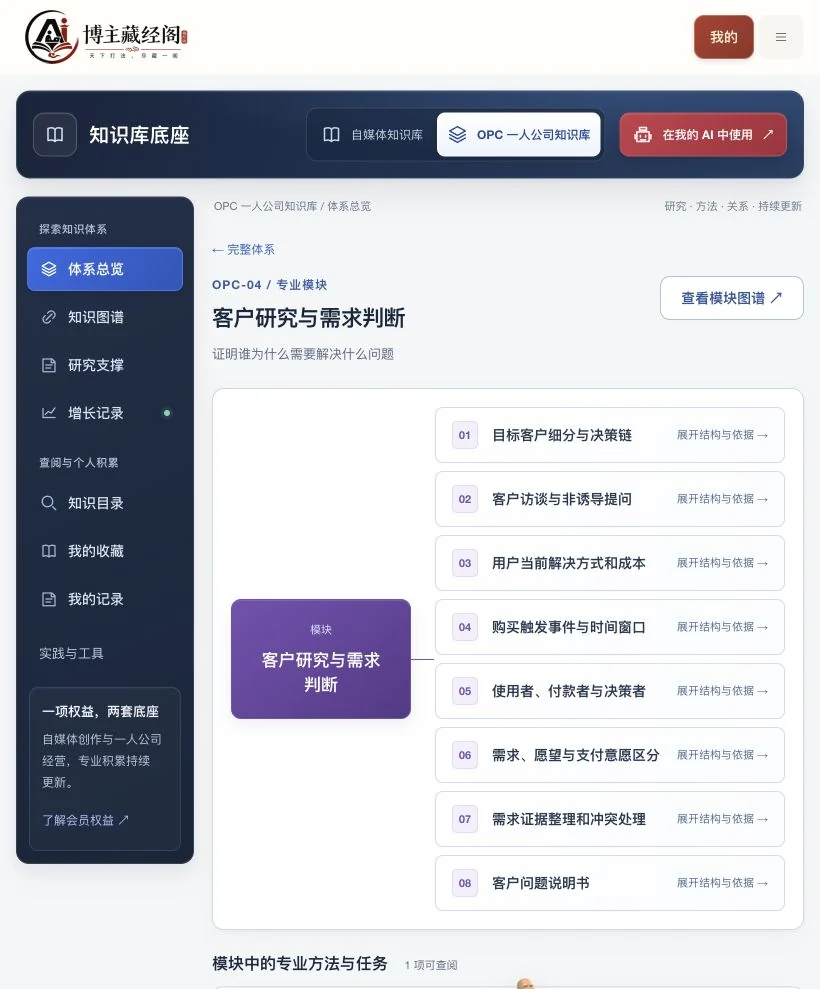Screen dimensions: 820x989
Task: Select OPC 一人公司知识库 tab
Action: click(518, 134)
